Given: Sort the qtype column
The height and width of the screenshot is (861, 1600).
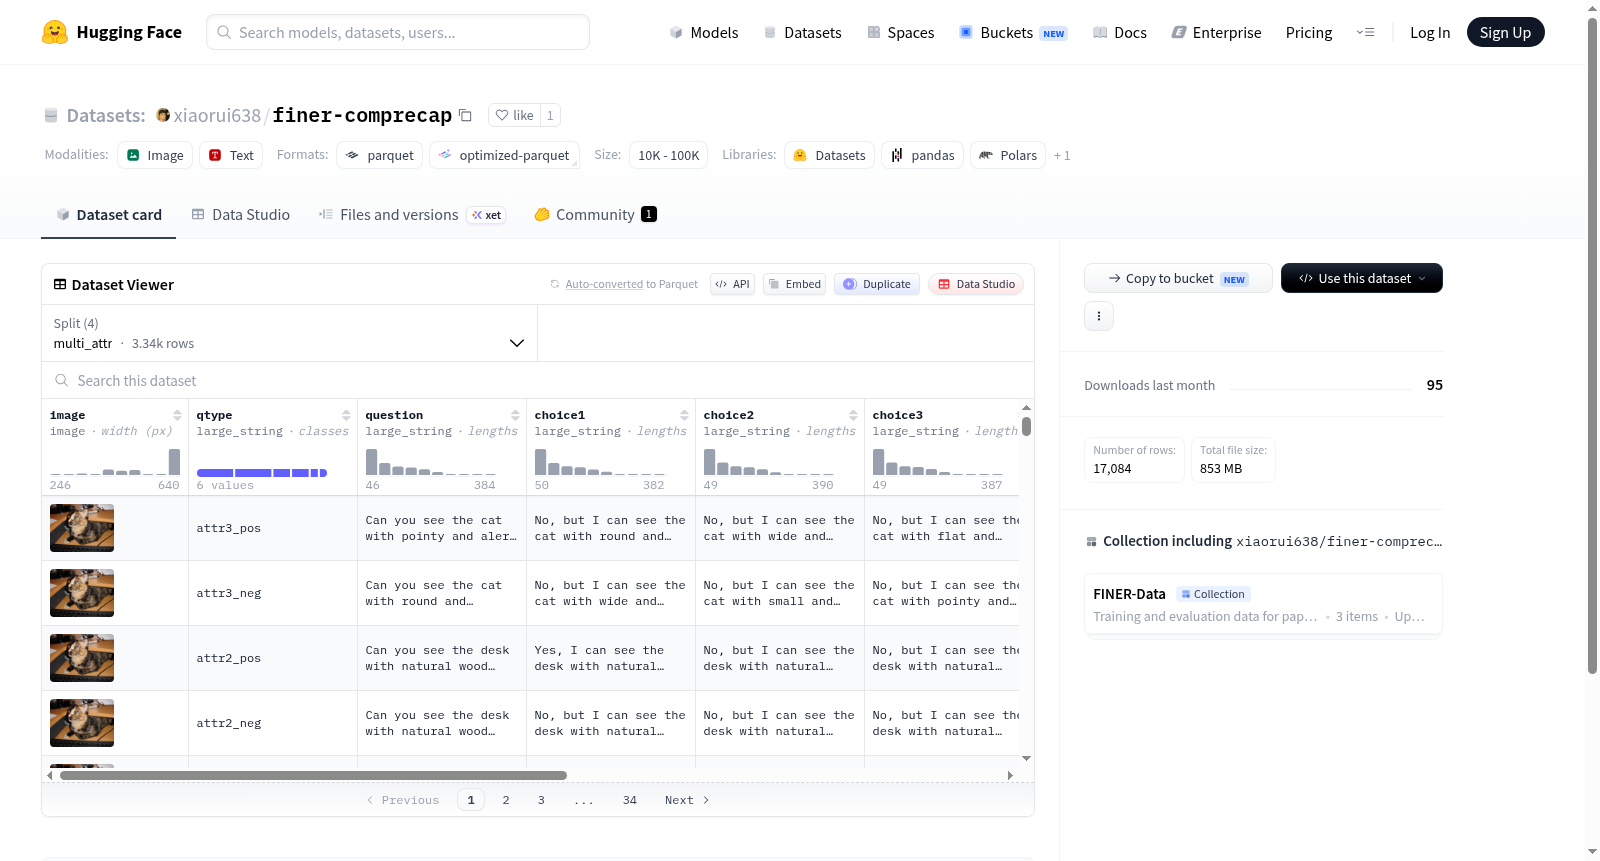Looking at the screenshot, I should pos(346,415).
